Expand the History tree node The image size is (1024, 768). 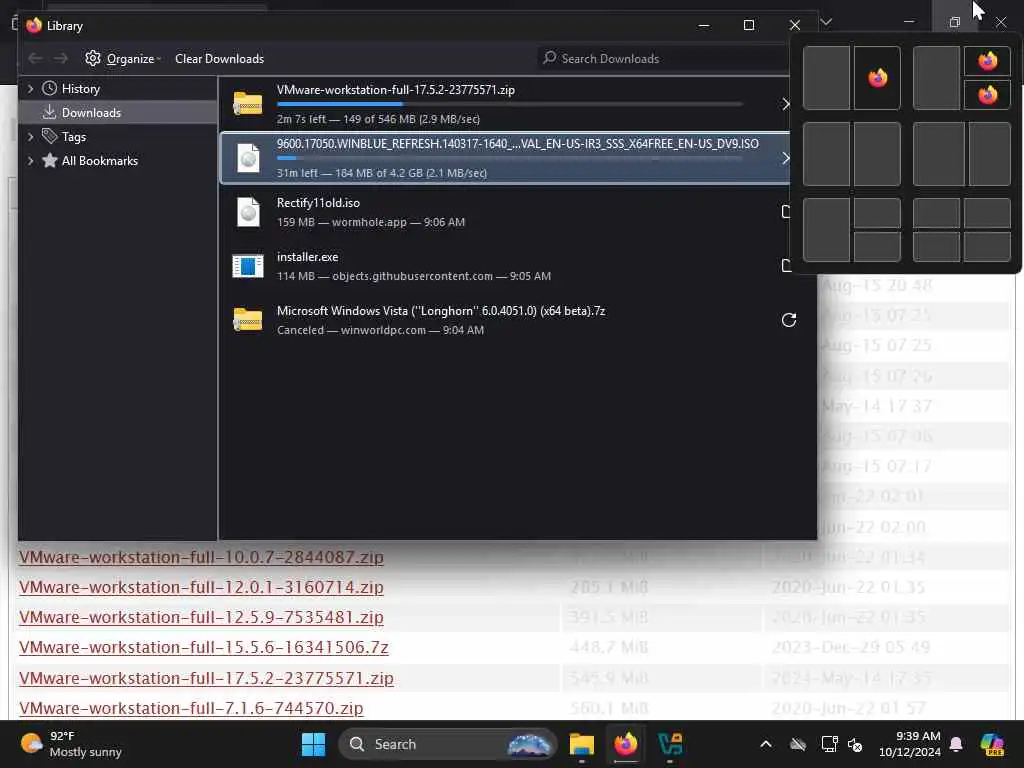pyautogui.click(x=30, y=89)
